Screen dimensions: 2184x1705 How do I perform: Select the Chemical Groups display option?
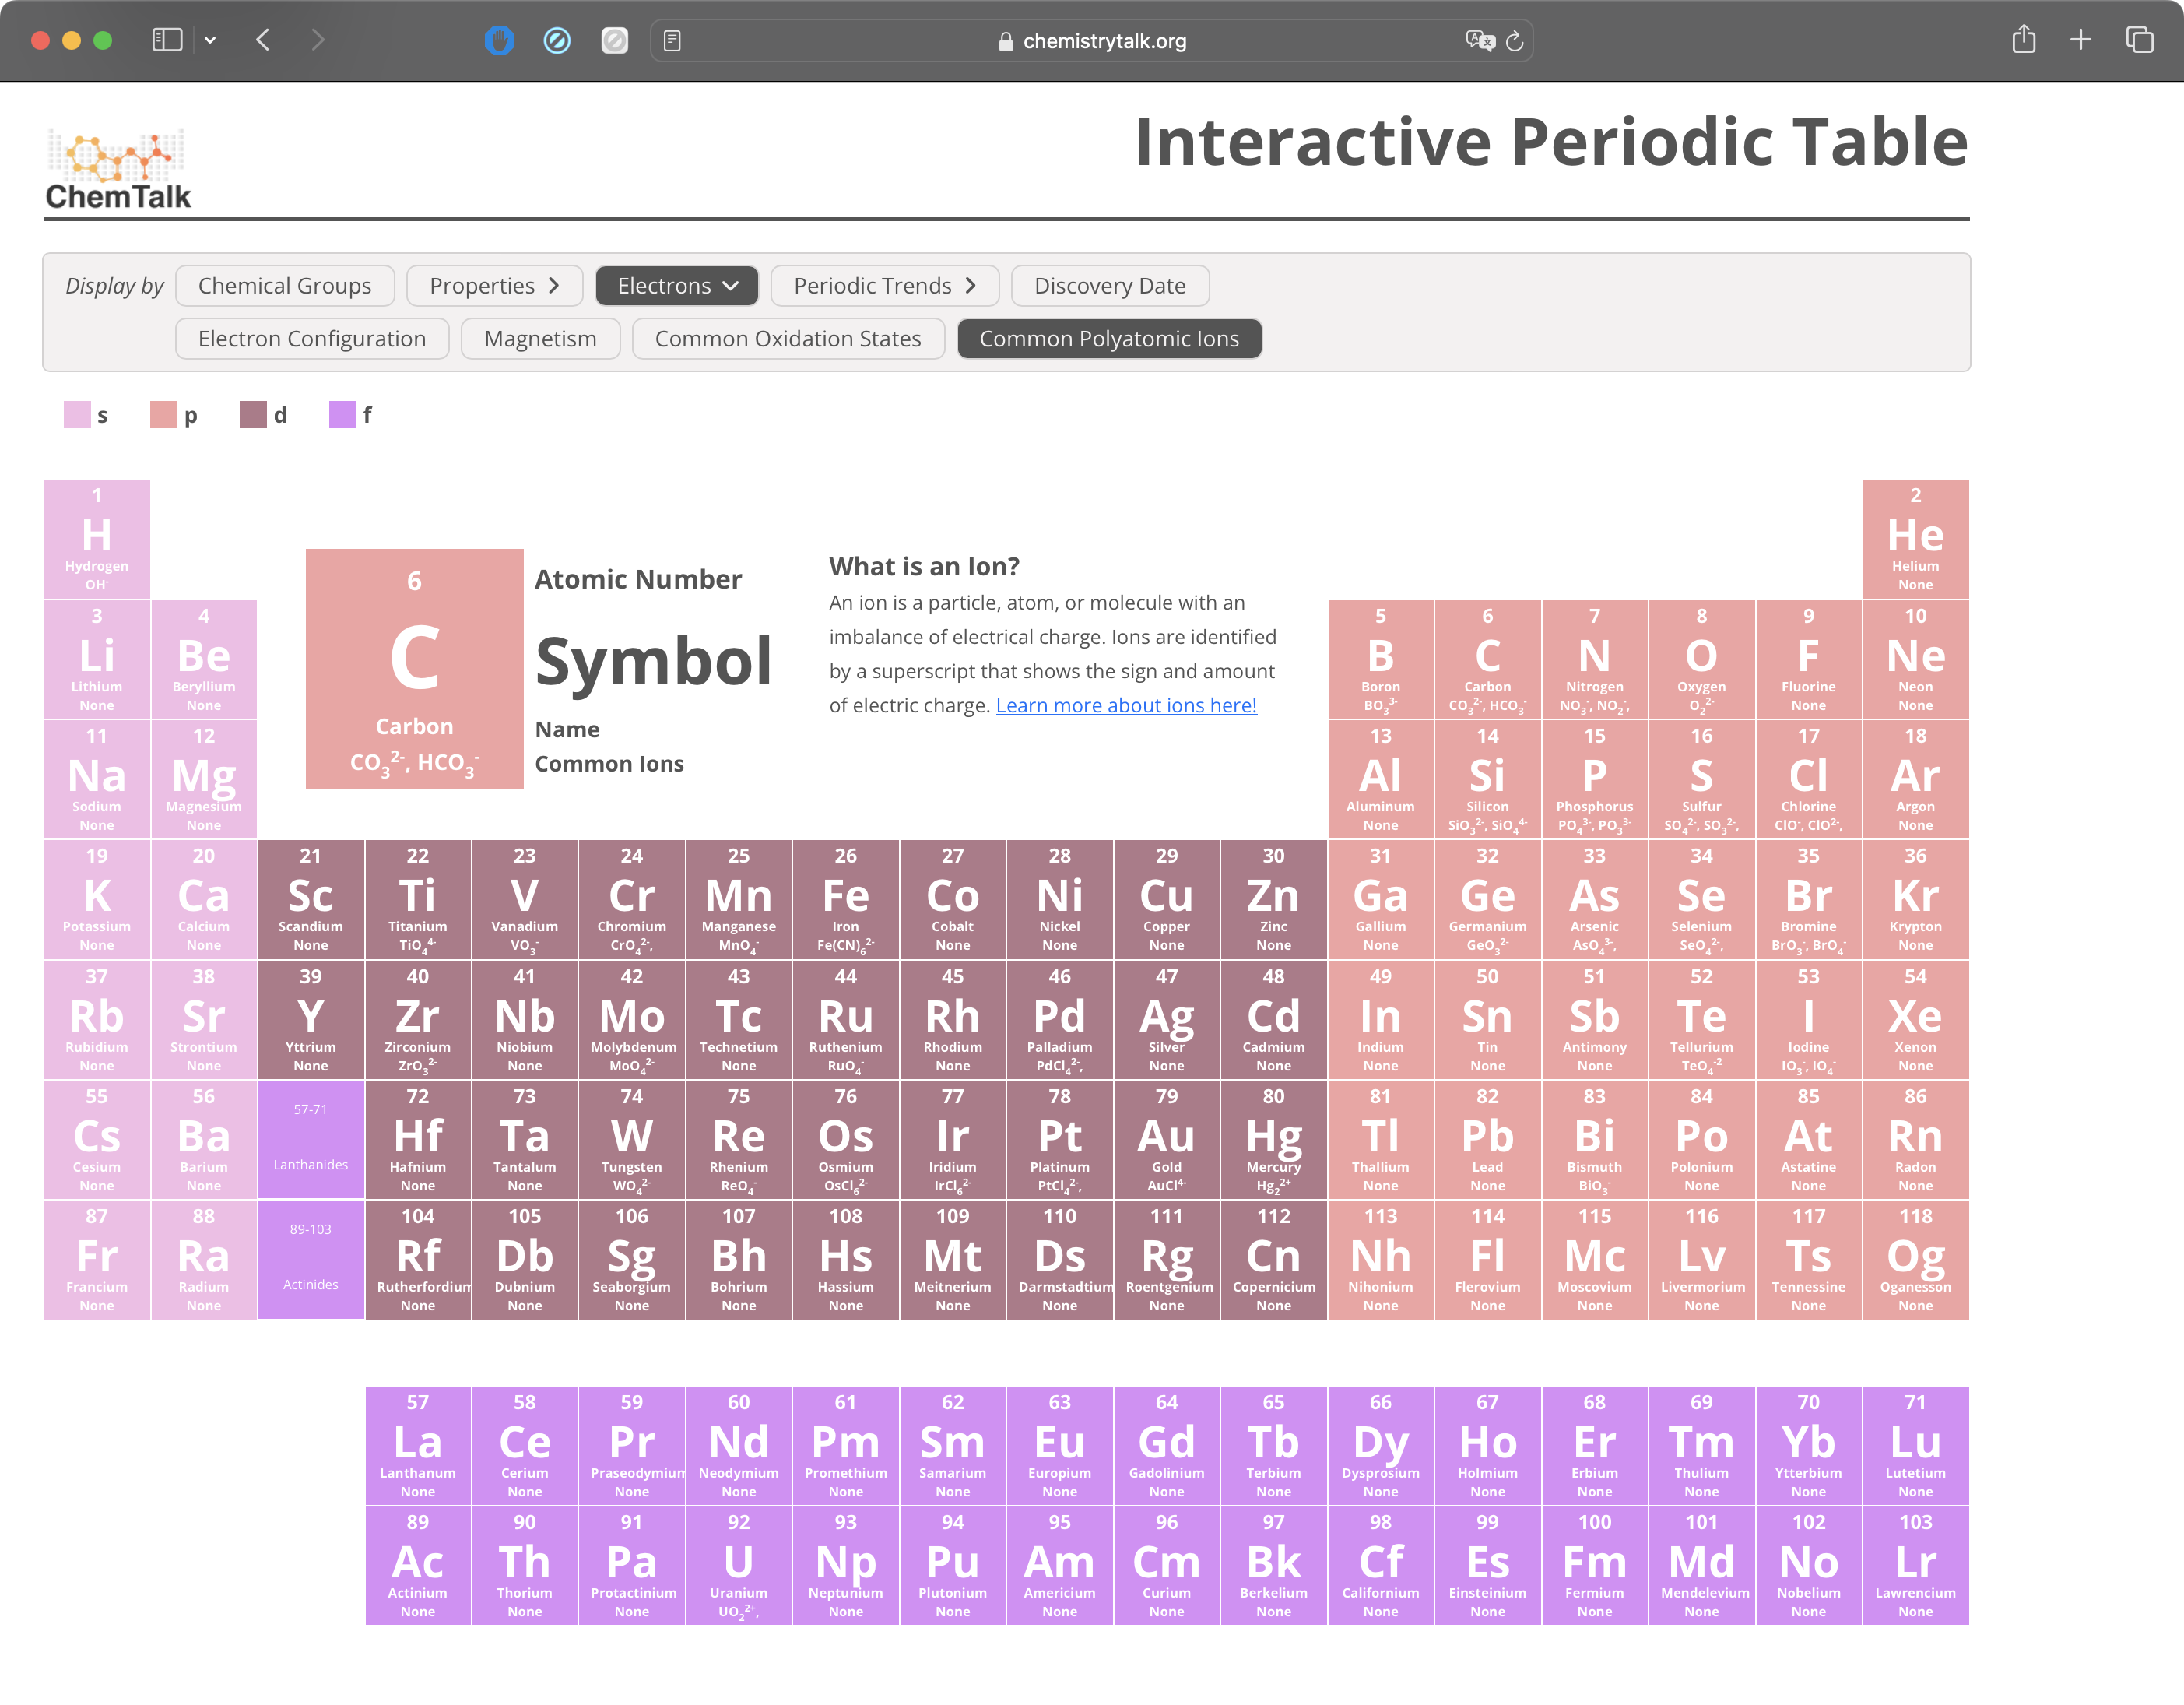[285, 285]
